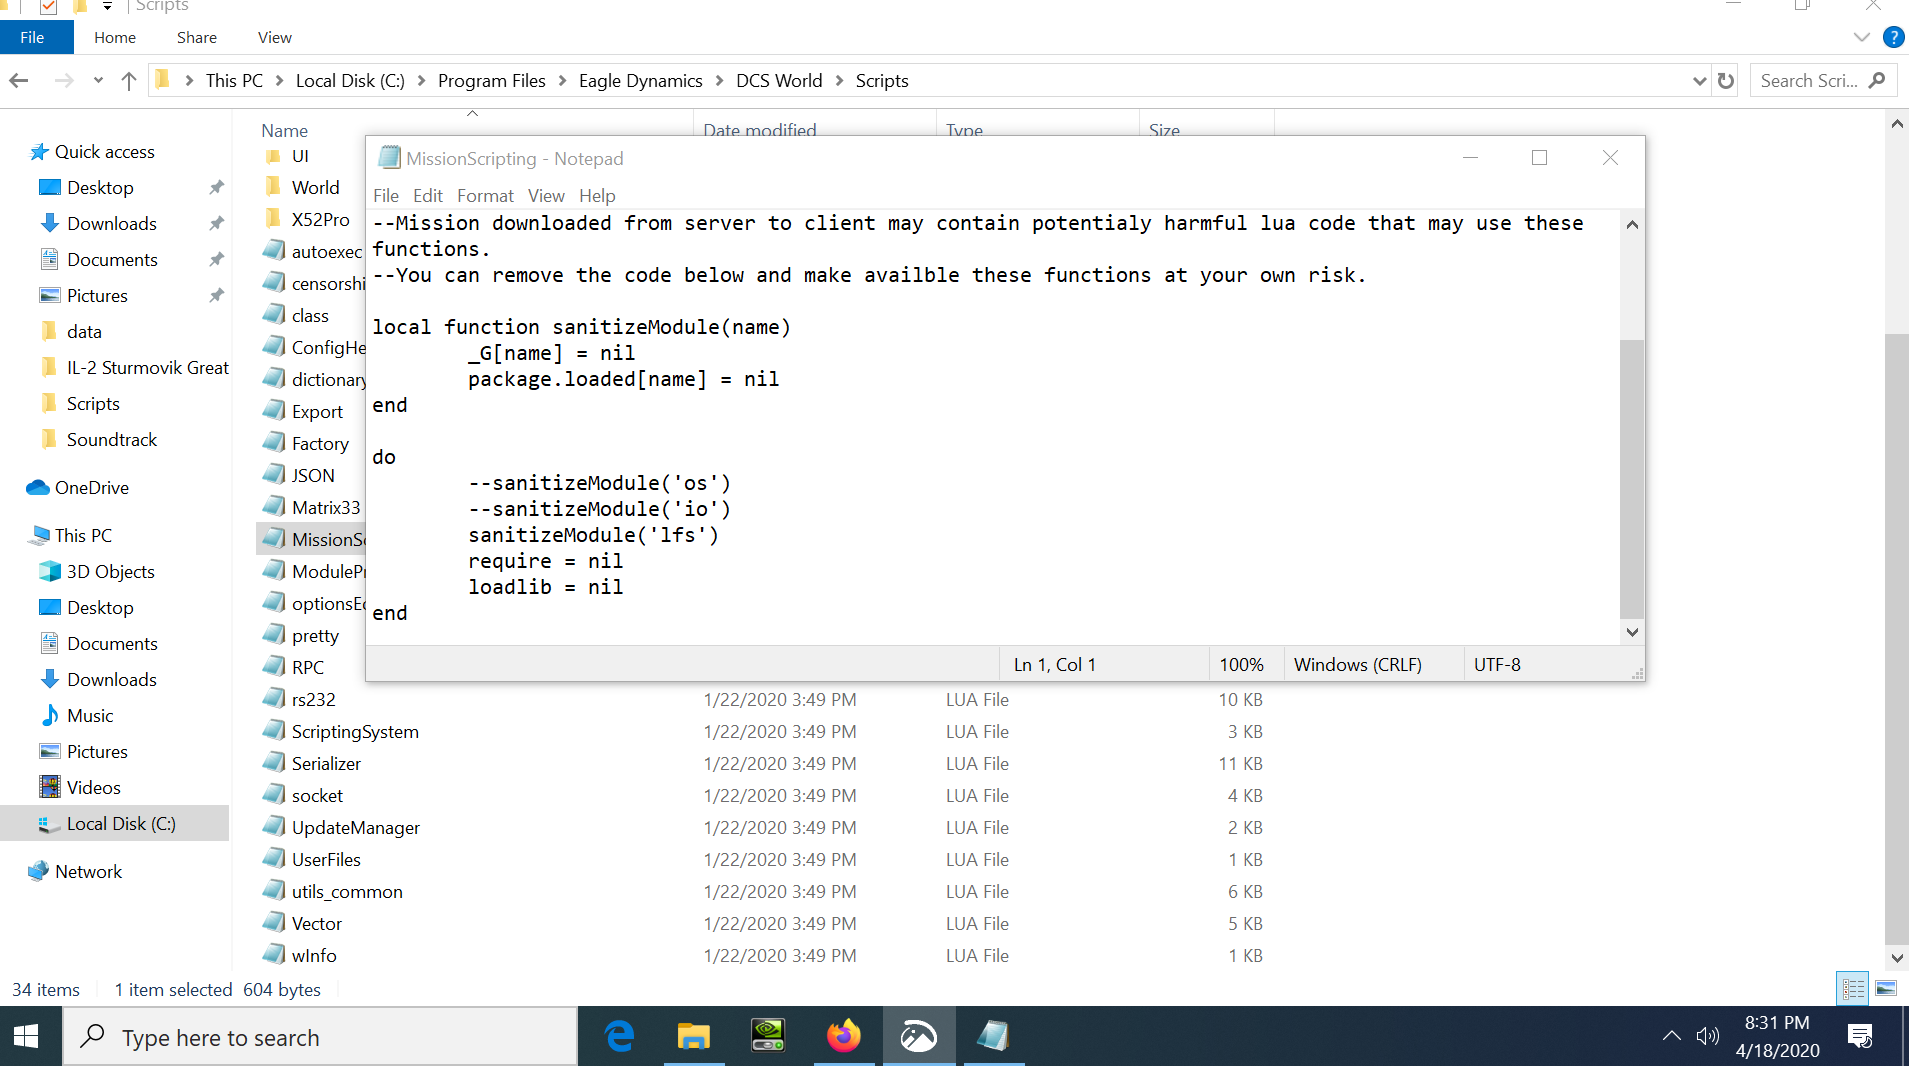Select the ScriptingSystem LUA file

[x=355, y=732]
